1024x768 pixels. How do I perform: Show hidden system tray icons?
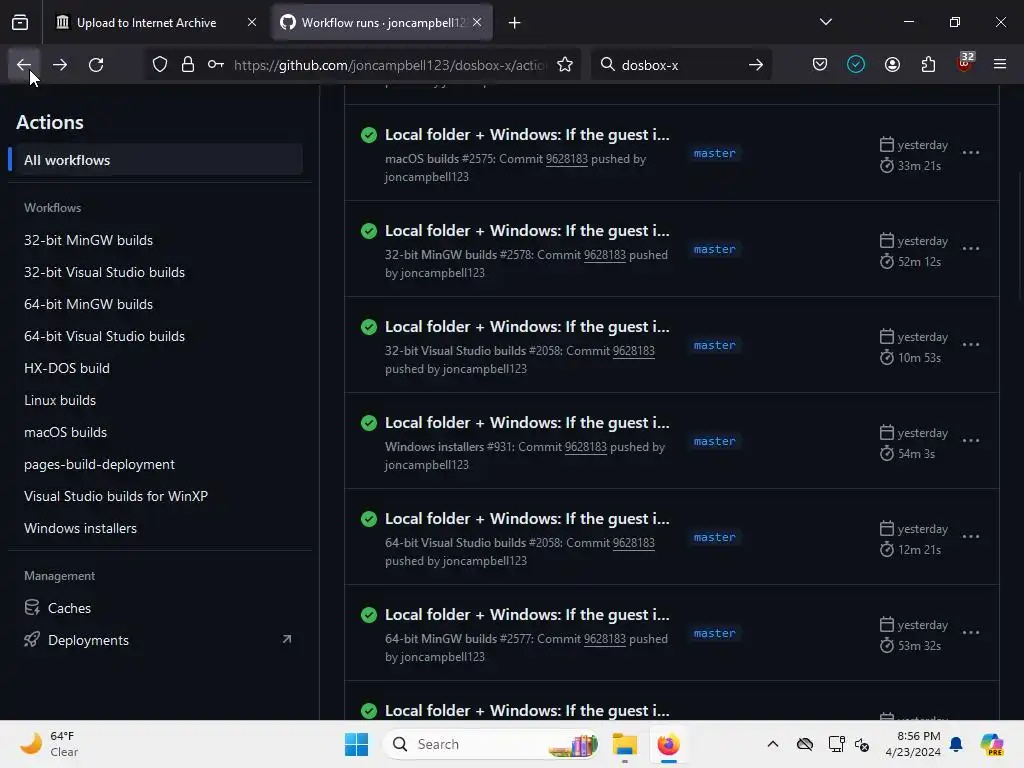coord(773,744)
